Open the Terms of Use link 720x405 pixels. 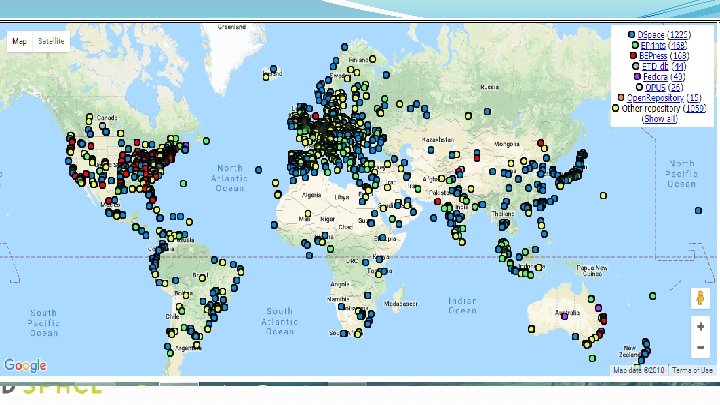692,370
